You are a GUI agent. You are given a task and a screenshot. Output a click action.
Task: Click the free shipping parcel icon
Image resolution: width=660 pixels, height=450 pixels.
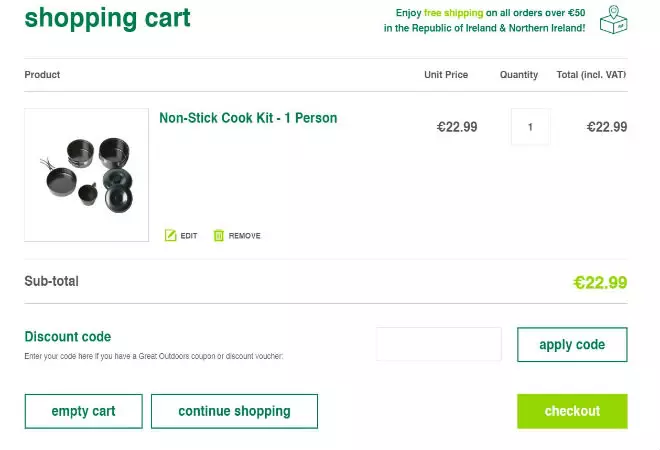pyautogui.click(x=613, y=19)
